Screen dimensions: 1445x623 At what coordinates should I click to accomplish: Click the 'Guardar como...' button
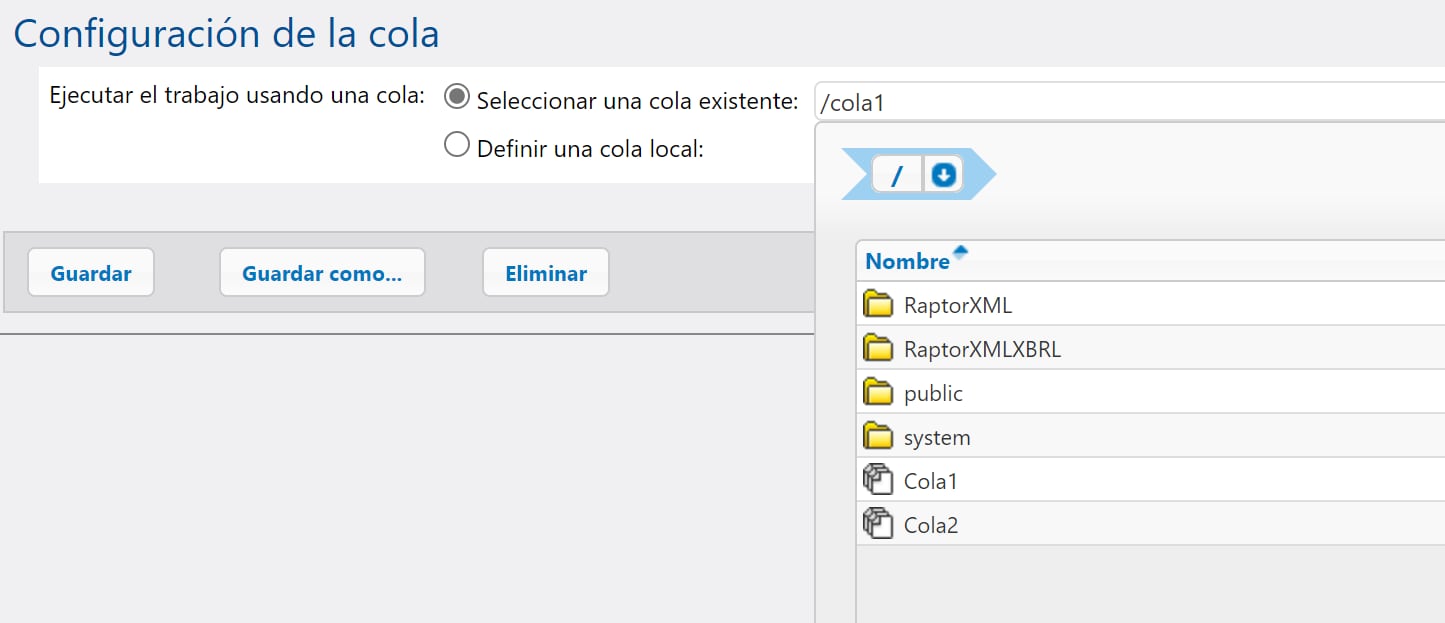(x=322, y=273)
